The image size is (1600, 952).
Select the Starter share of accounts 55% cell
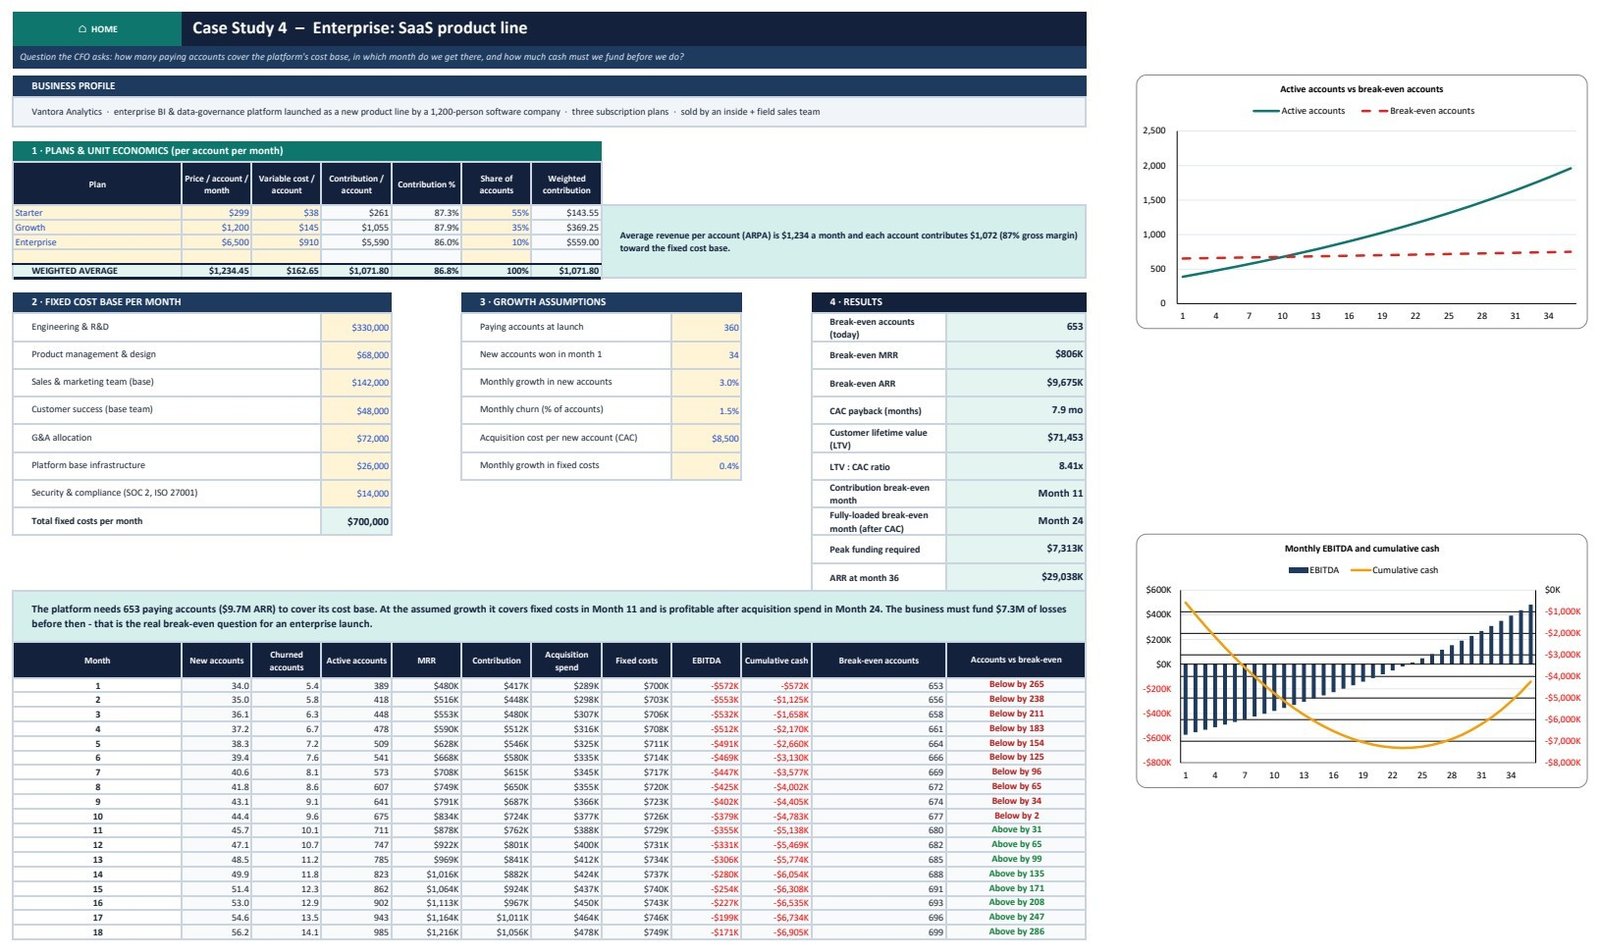point(496,213)
